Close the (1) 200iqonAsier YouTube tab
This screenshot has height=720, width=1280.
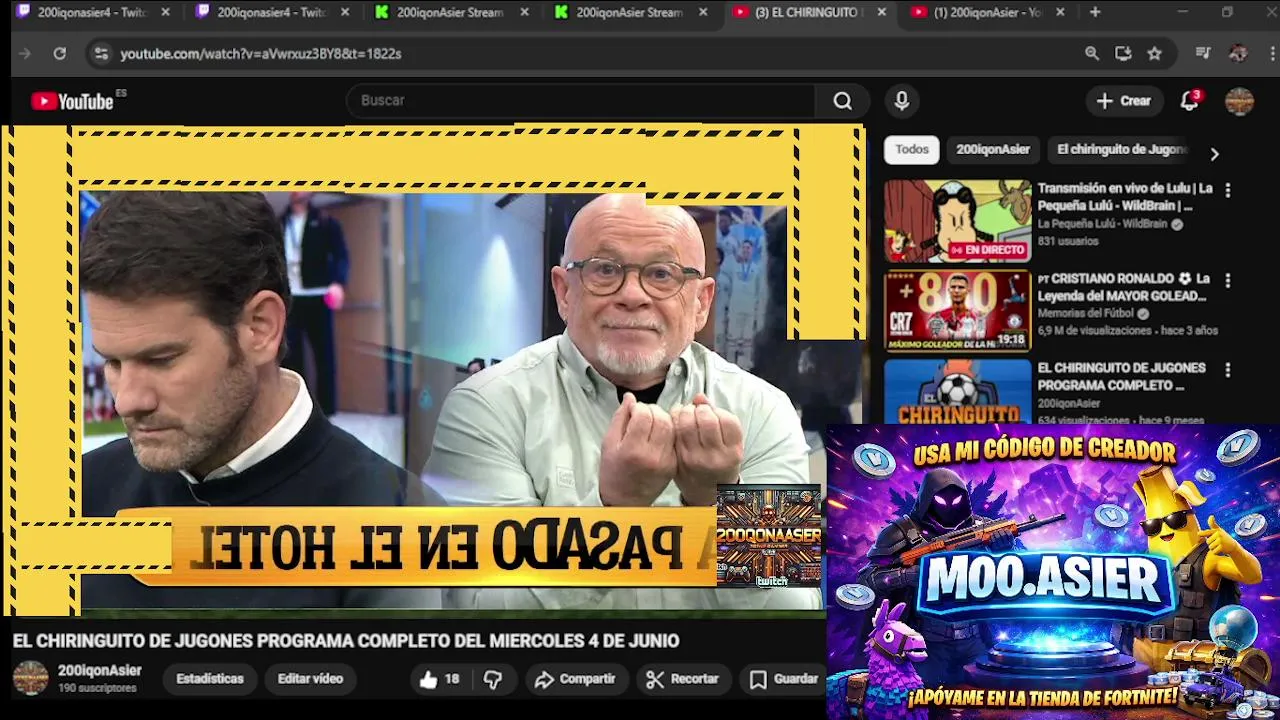[x=1060, y=13]
